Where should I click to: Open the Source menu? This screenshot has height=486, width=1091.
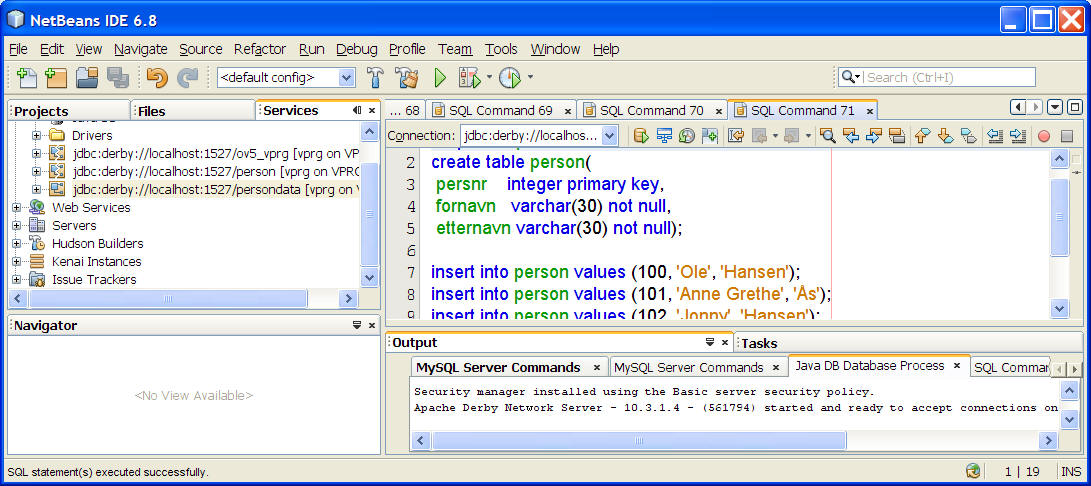coord(200,49)
